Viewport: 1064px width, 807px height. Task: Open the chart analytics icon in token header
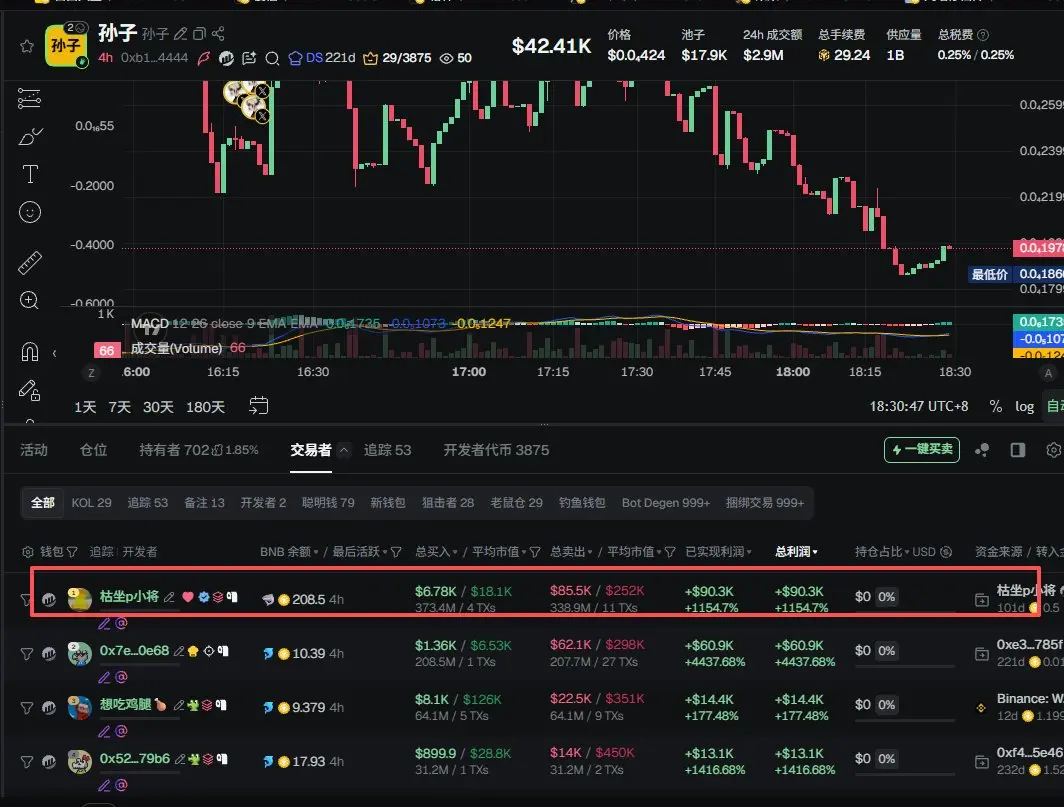[x=226, y=58]
